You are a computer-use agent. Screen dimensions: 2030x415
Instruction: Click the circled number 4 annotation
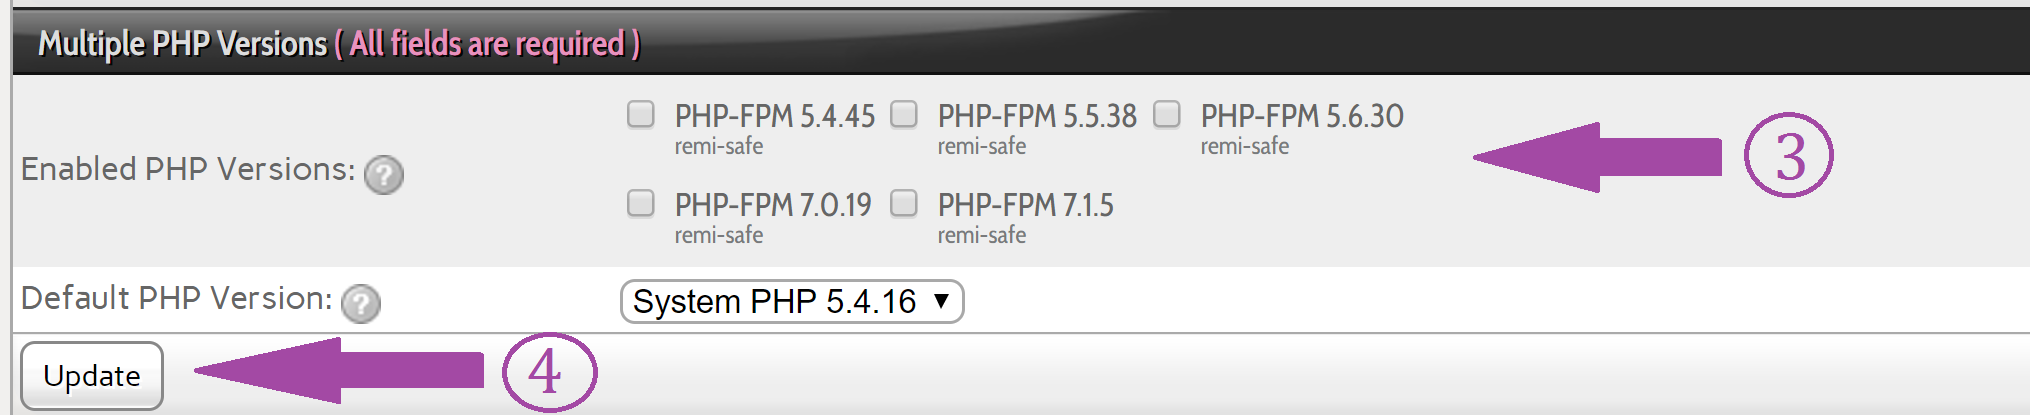(549, 372)
